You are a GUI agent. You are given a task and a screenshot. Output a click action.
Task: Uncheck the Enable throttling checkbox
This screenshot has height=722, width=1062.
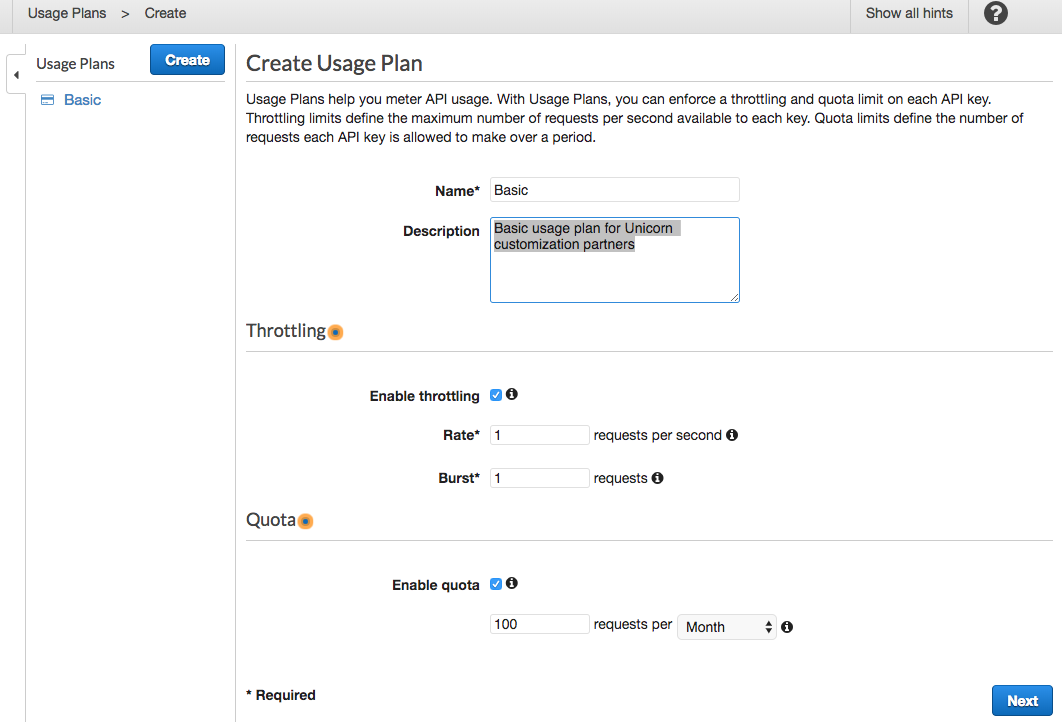pyautogui.click(x=496, y=395)
